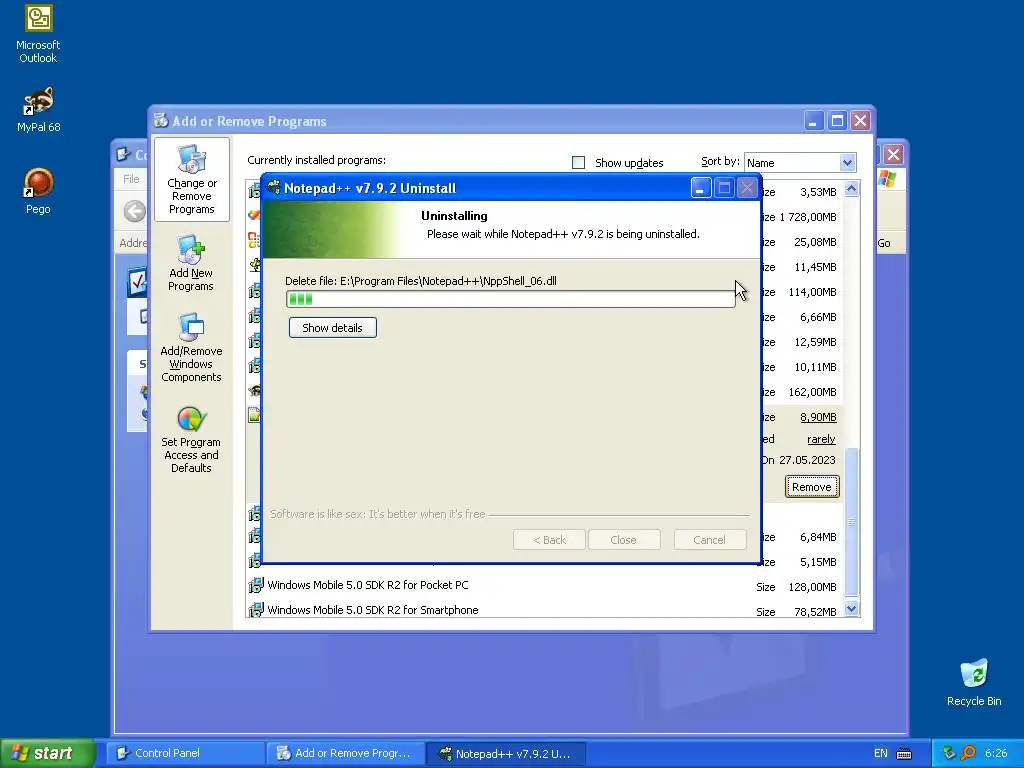This screenshot has width=1024, height=768.
Task: Click the uninstall progress bar
Action: [x=511, y=299]
